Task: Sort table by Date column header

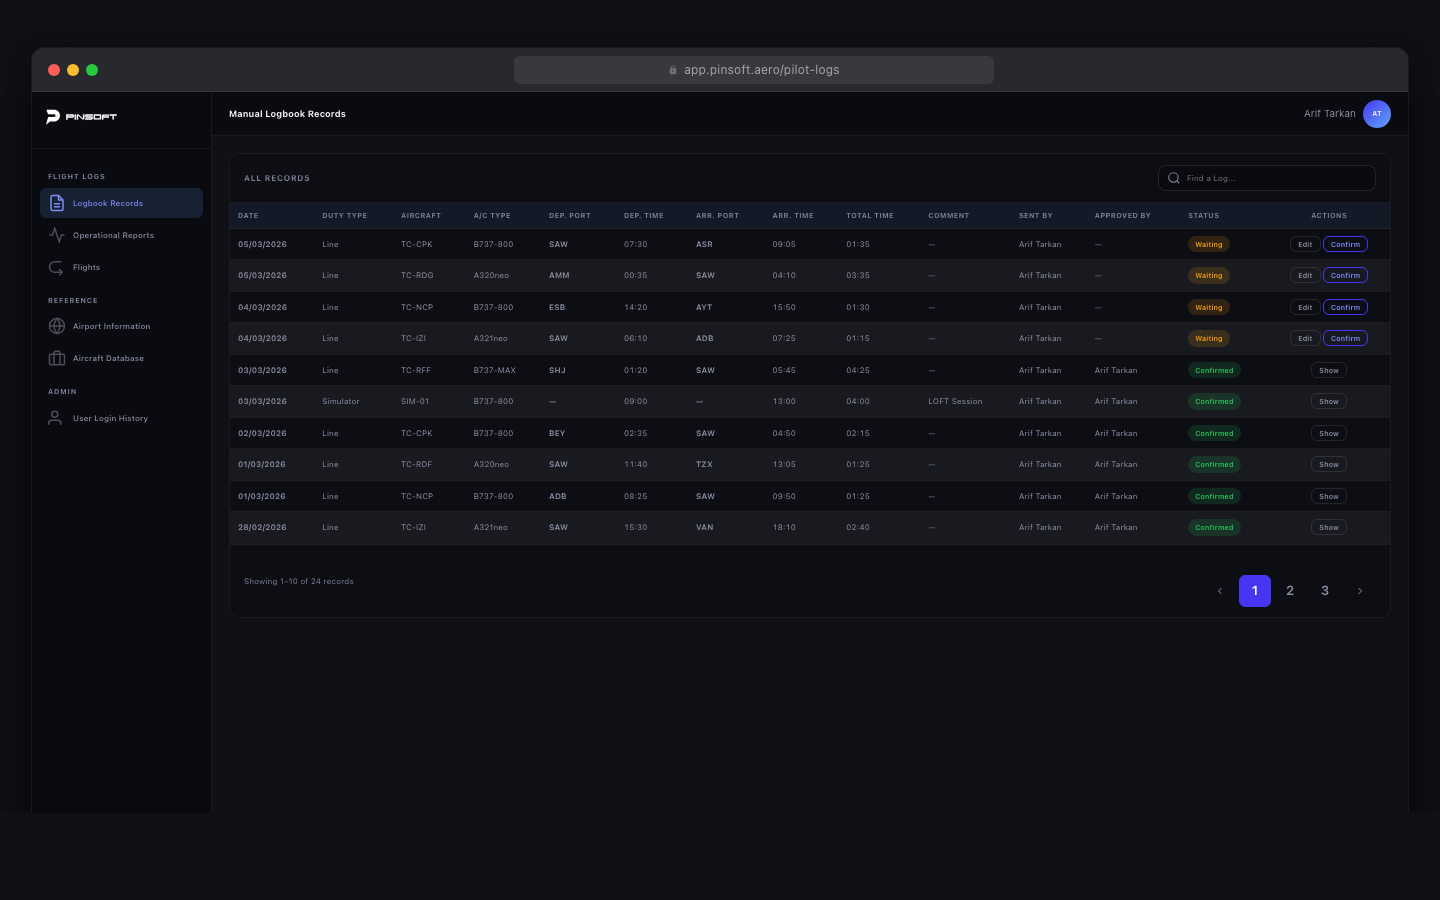Action: [x=248, y=216]
